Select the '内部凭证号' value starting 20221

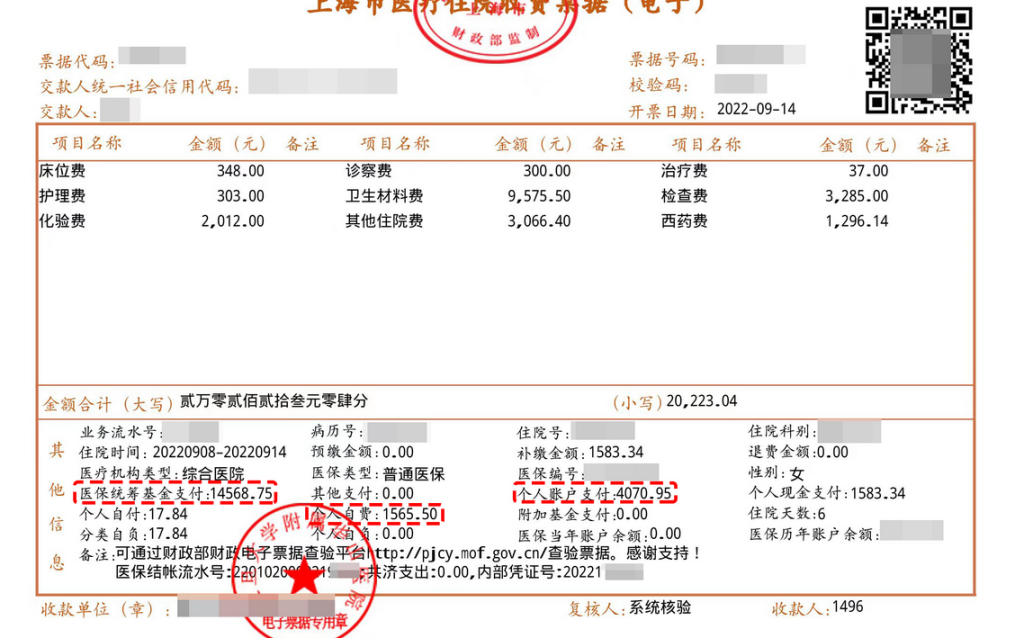[x=582, y=573]
